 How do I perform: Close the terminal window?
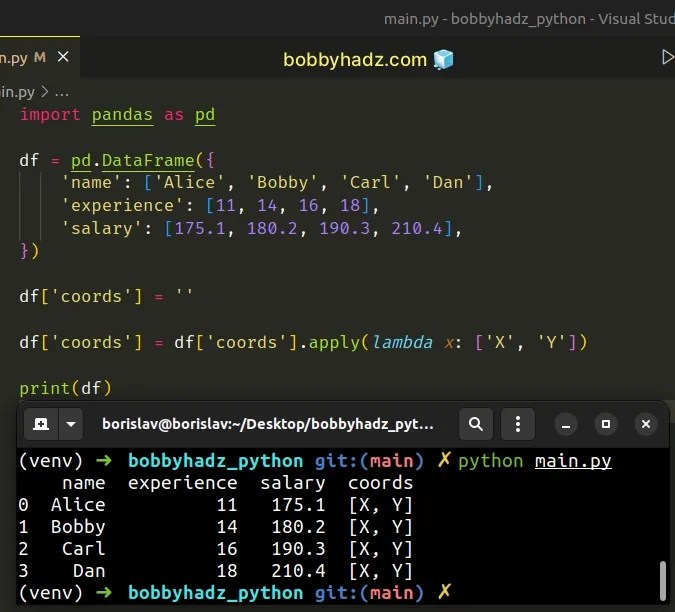[x=646, y=424]
